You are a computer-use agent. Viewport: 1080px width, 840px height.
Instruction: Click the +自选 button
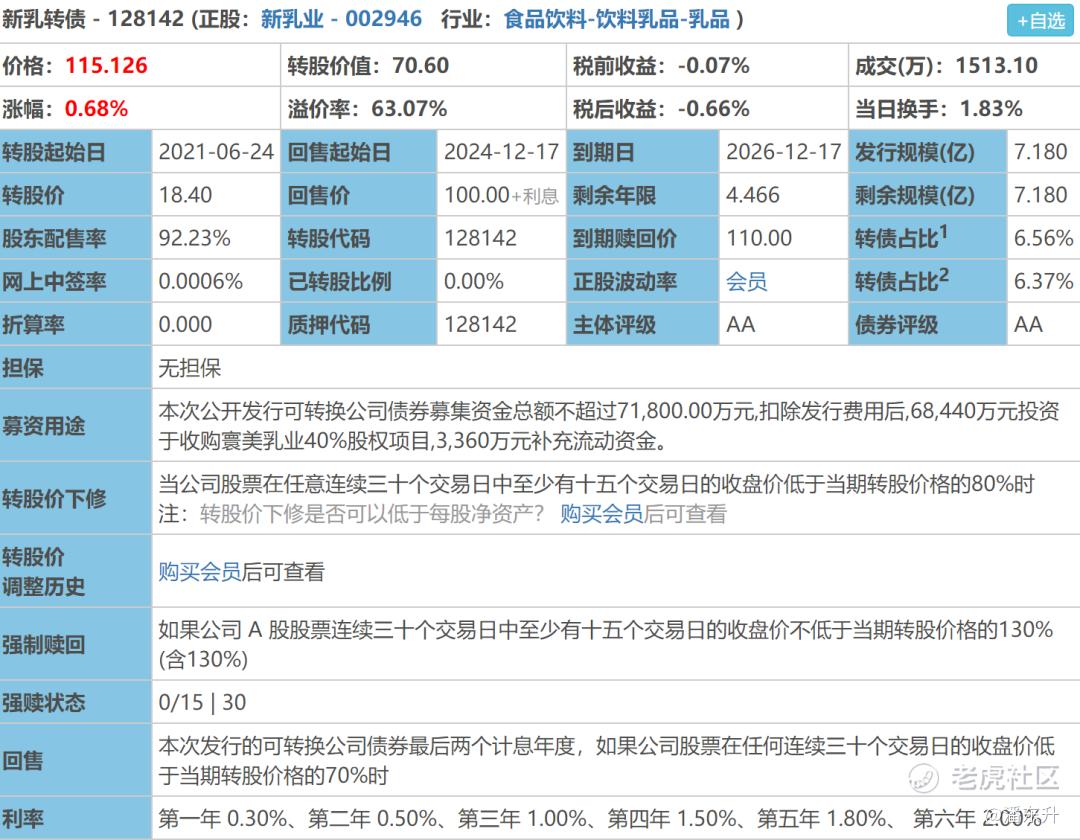pos(1040,20)
